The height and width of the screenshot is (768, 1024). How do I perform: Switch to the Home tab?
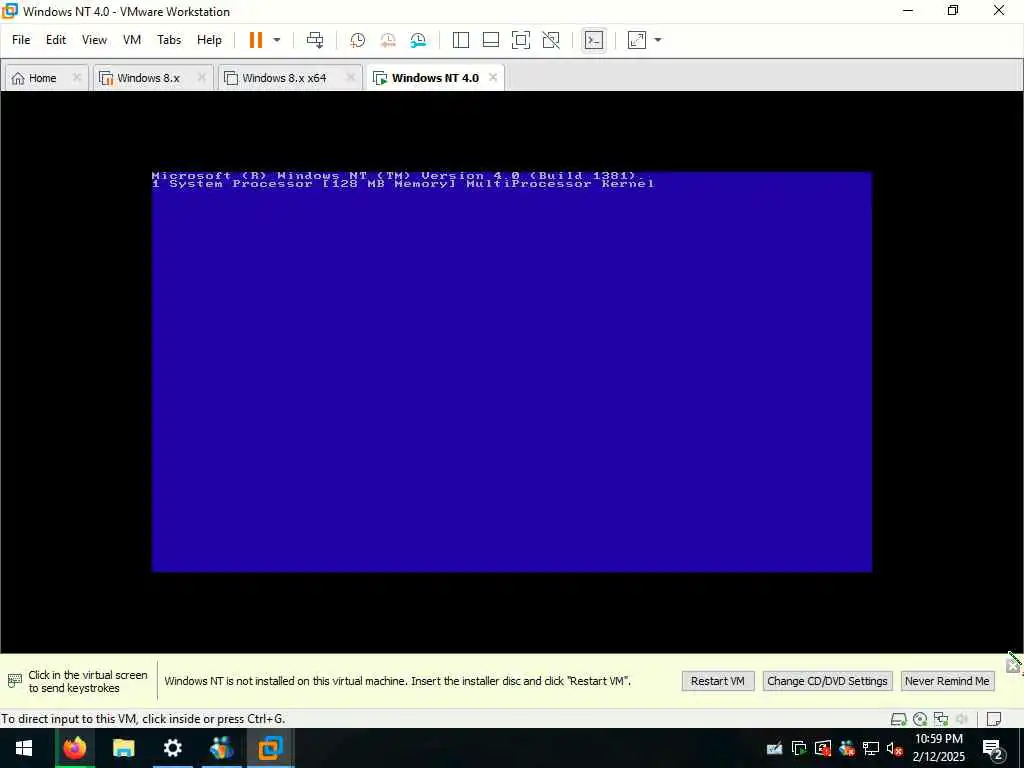(x=42, y=78)
